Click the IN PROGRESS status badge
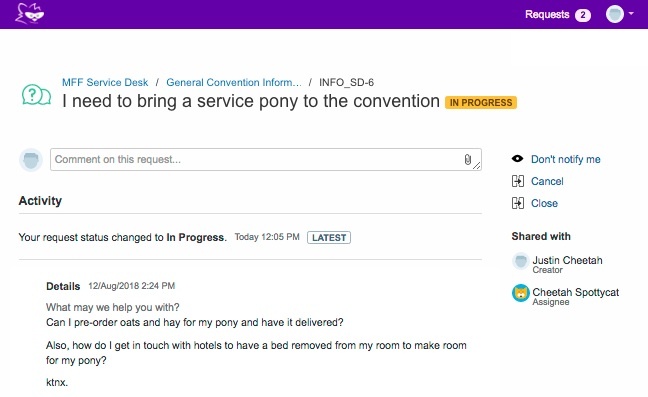The image size is (648, 397). click(x=481, y=102)
